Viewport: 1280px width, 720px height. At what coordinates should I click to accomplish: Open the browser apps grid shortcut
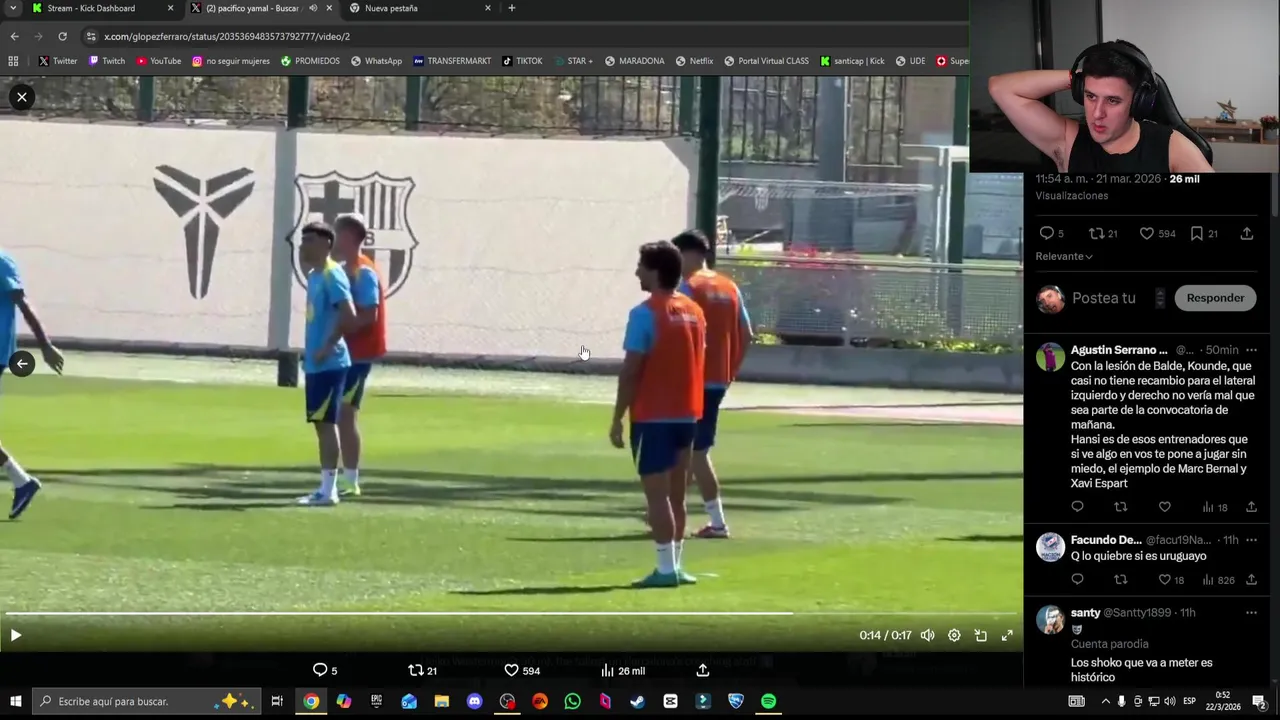click(13, 61)
